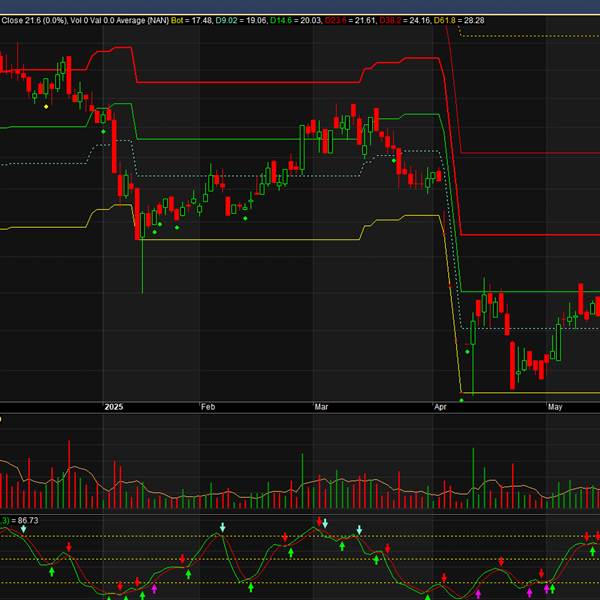The height and width of the screenshot is (600, 600).
Task: Click the 'Vol 0 Val 0.0 Average (NAN)' readout
Action: click(119, 20)
